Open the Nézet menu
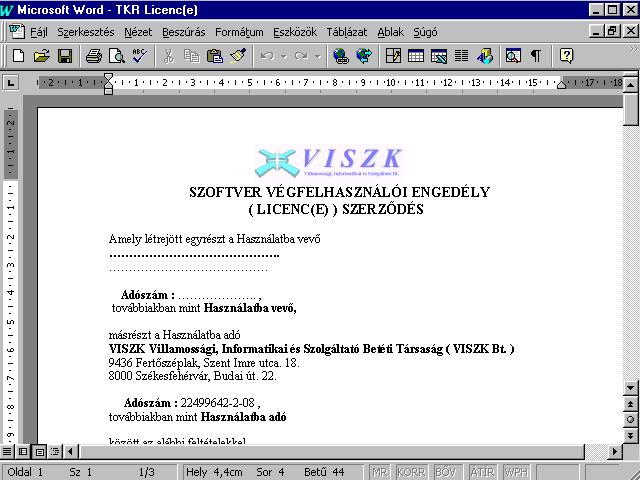This screenshot has height=480, width=640. tap(138, 32)
